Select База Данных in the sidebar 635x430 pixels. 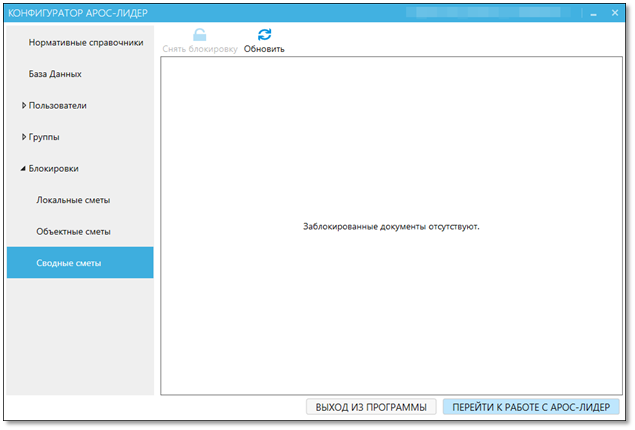click(55, 74)
